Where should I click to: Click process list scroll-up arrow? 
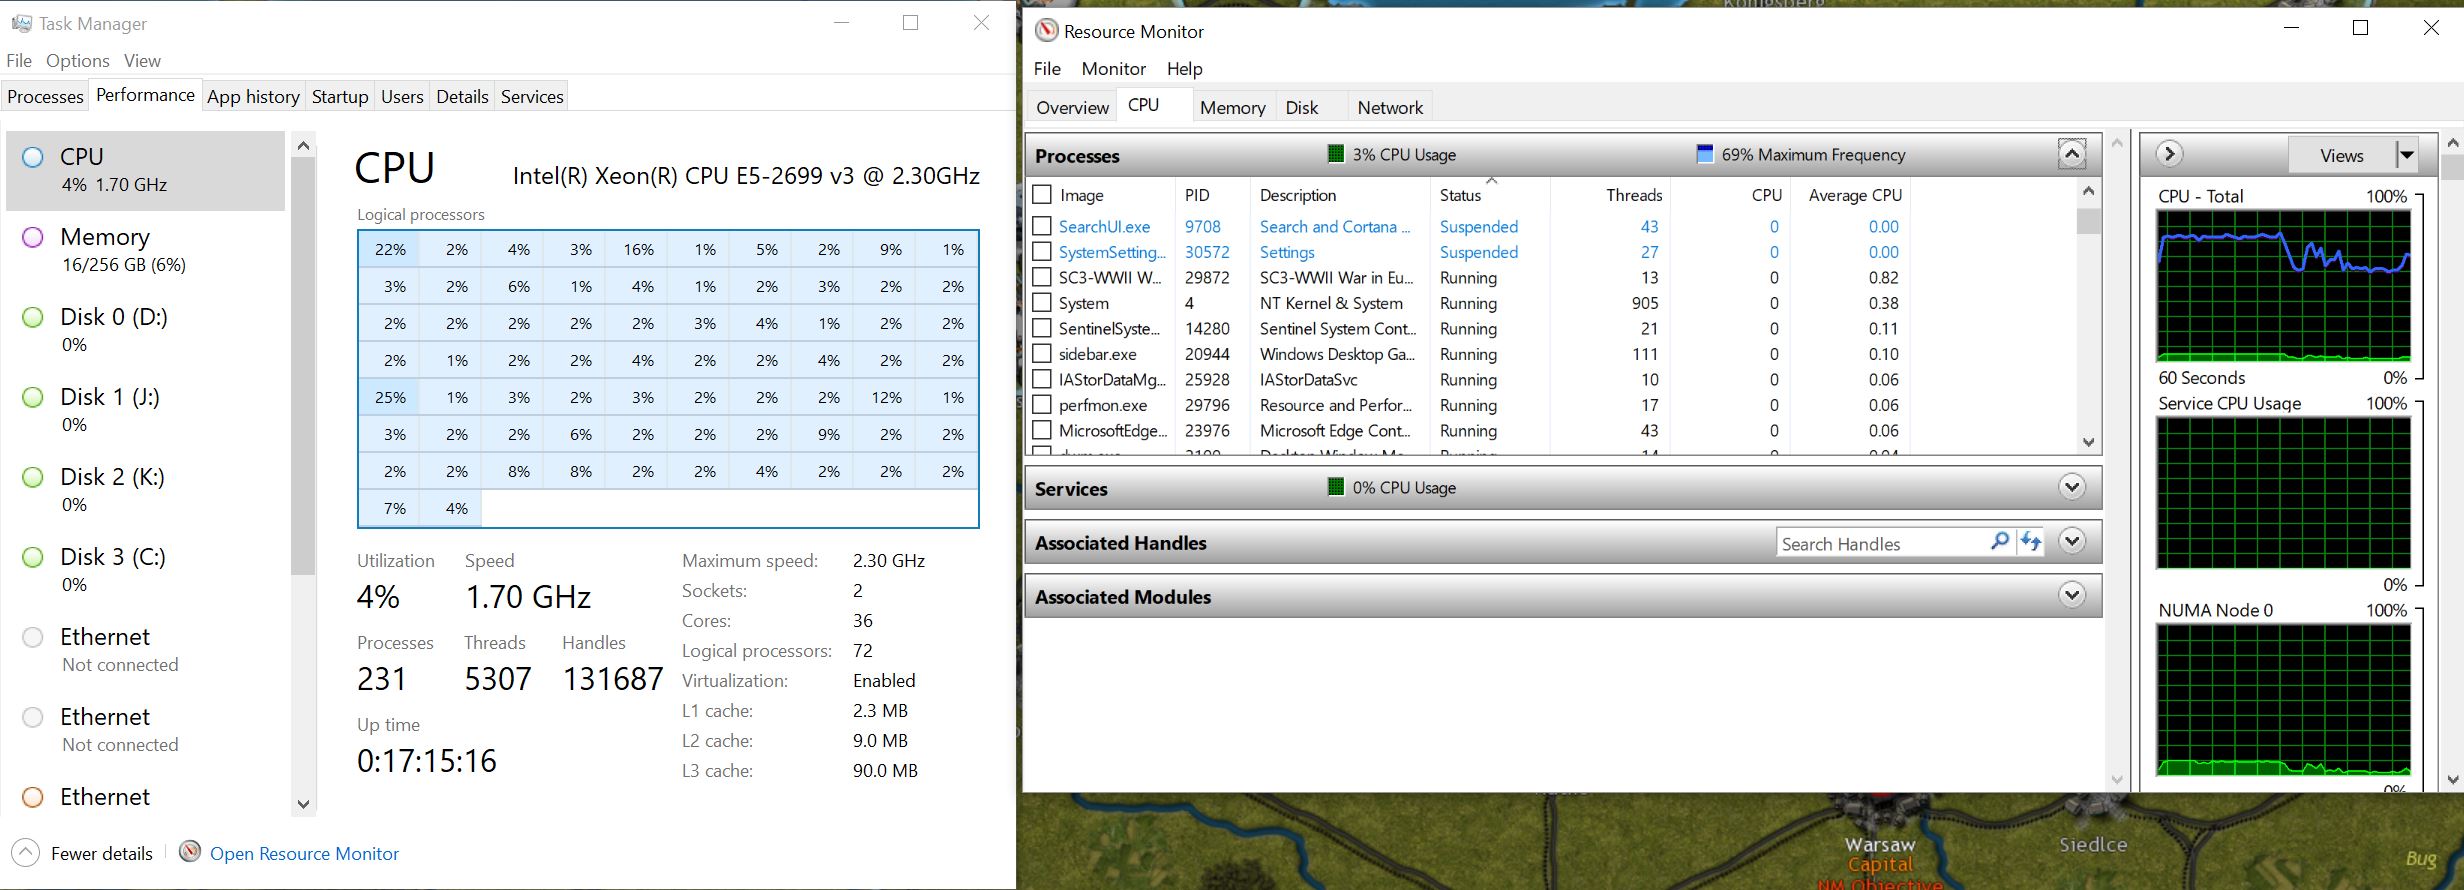click(2088, 191)
